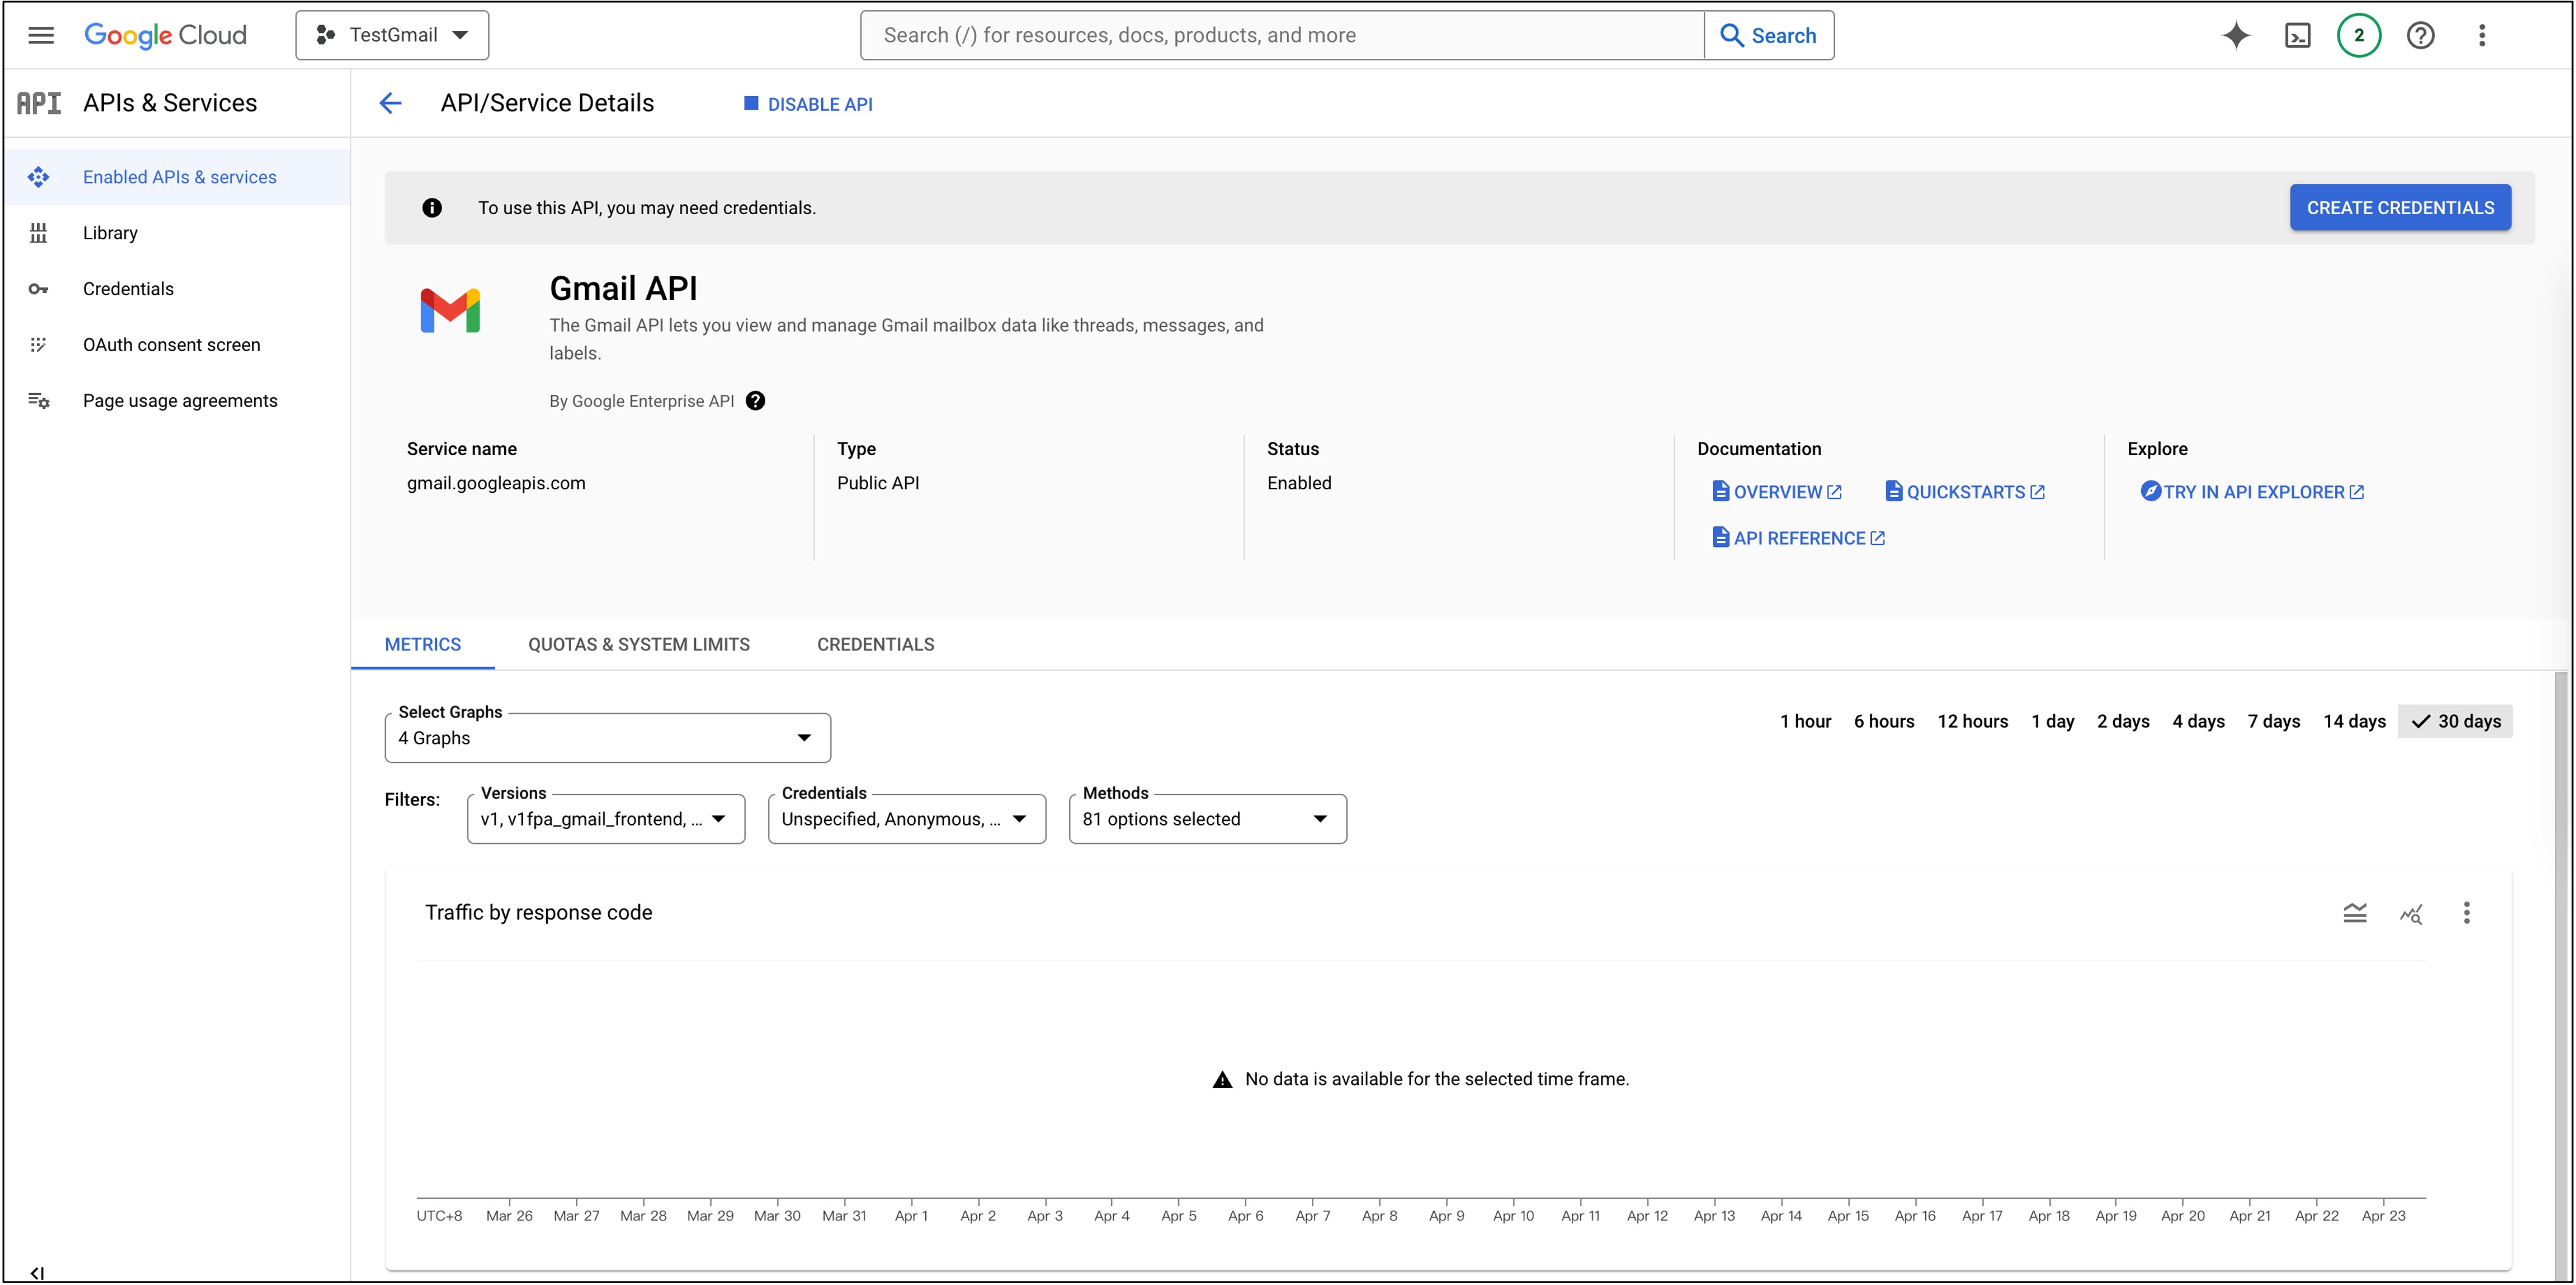
Task: Open Enabled APIs & services menu item
Action: click(x=178, y=177)
